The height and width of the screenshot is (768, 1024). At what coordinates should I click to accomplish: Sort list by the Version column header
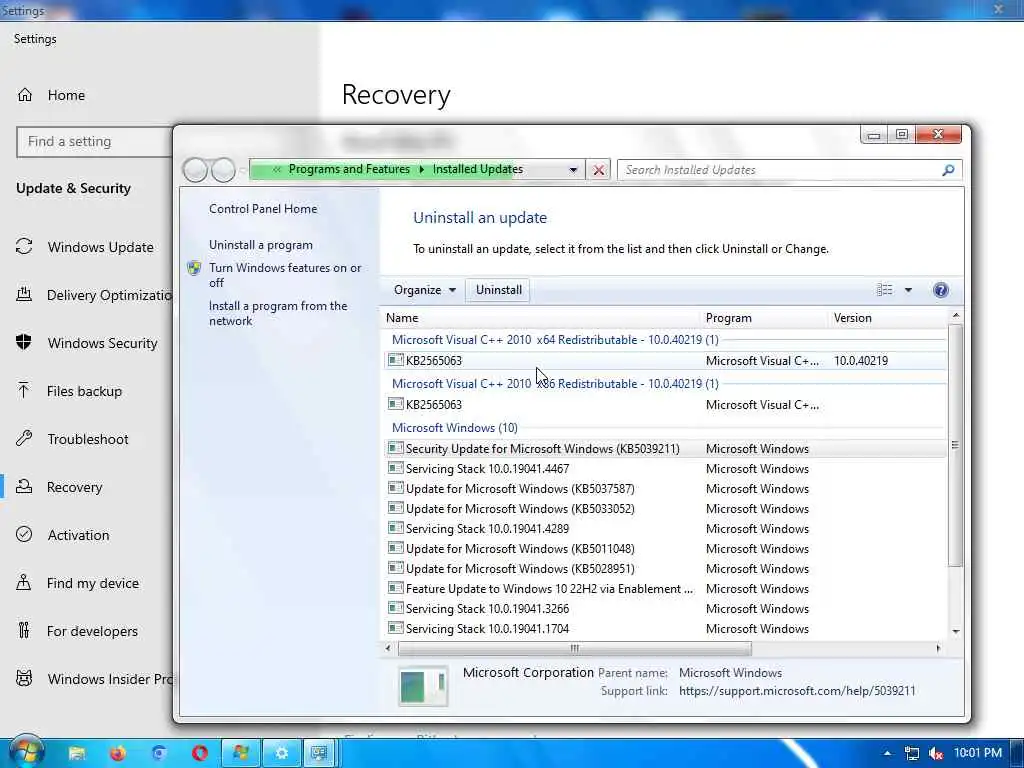[888, 318]
